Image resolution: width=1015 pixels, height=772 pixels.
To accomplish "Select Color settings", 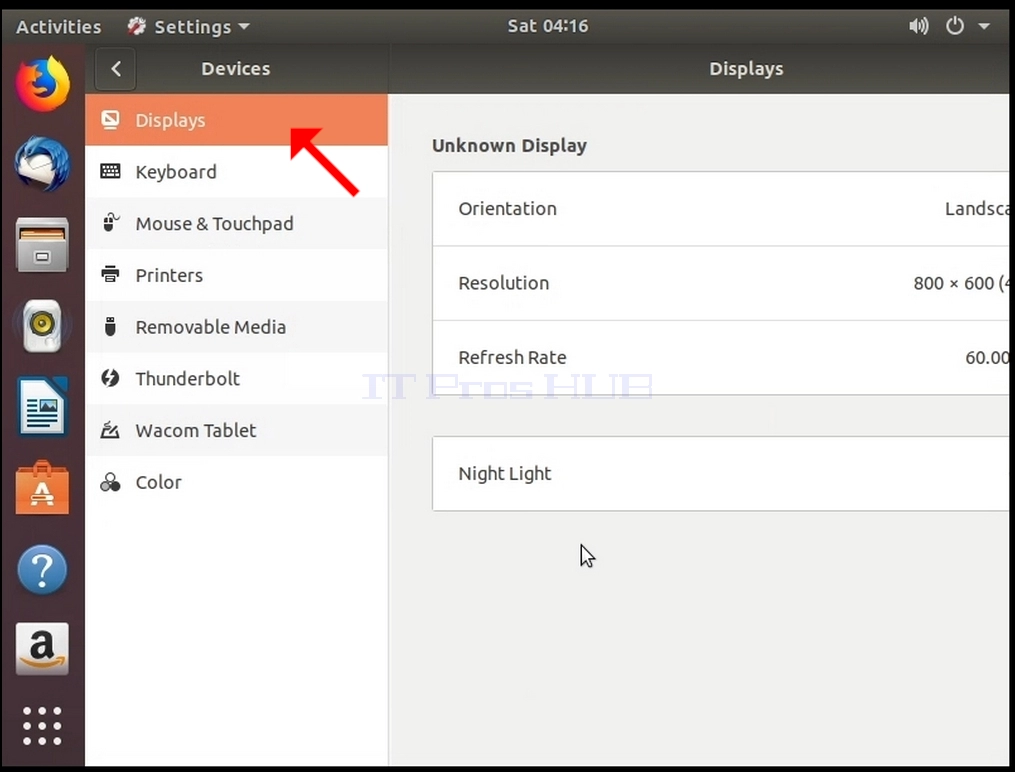I will [x=236, y=482].
